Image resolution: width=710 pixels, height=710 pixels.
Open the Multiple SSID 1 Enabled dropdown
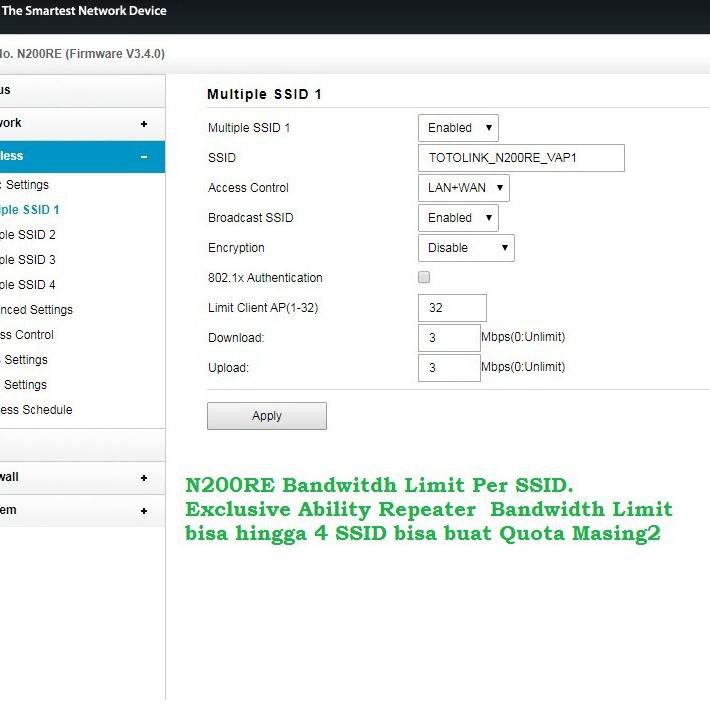point(457,128)
